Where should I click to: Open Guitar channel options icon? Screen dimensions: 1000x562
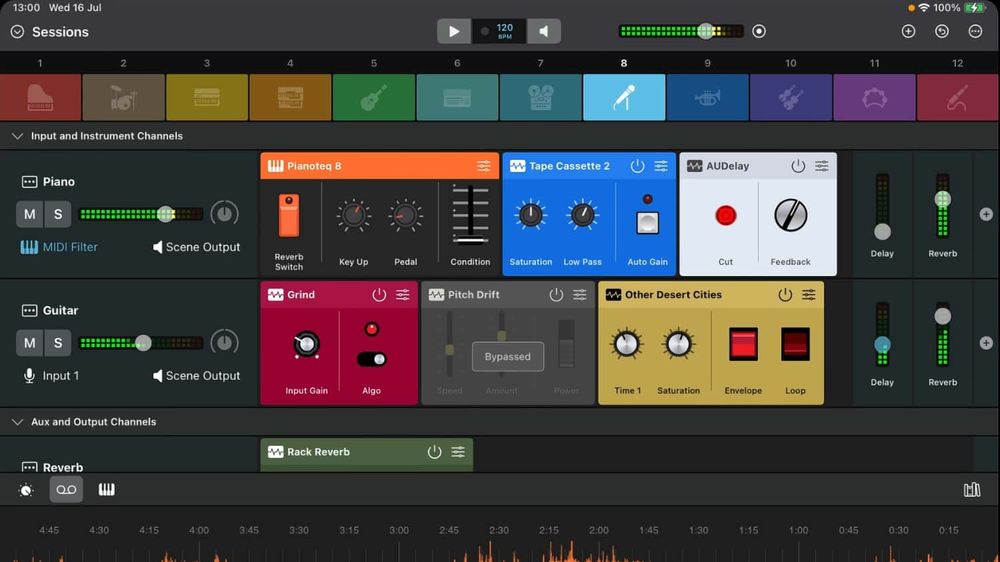[29, 311]
